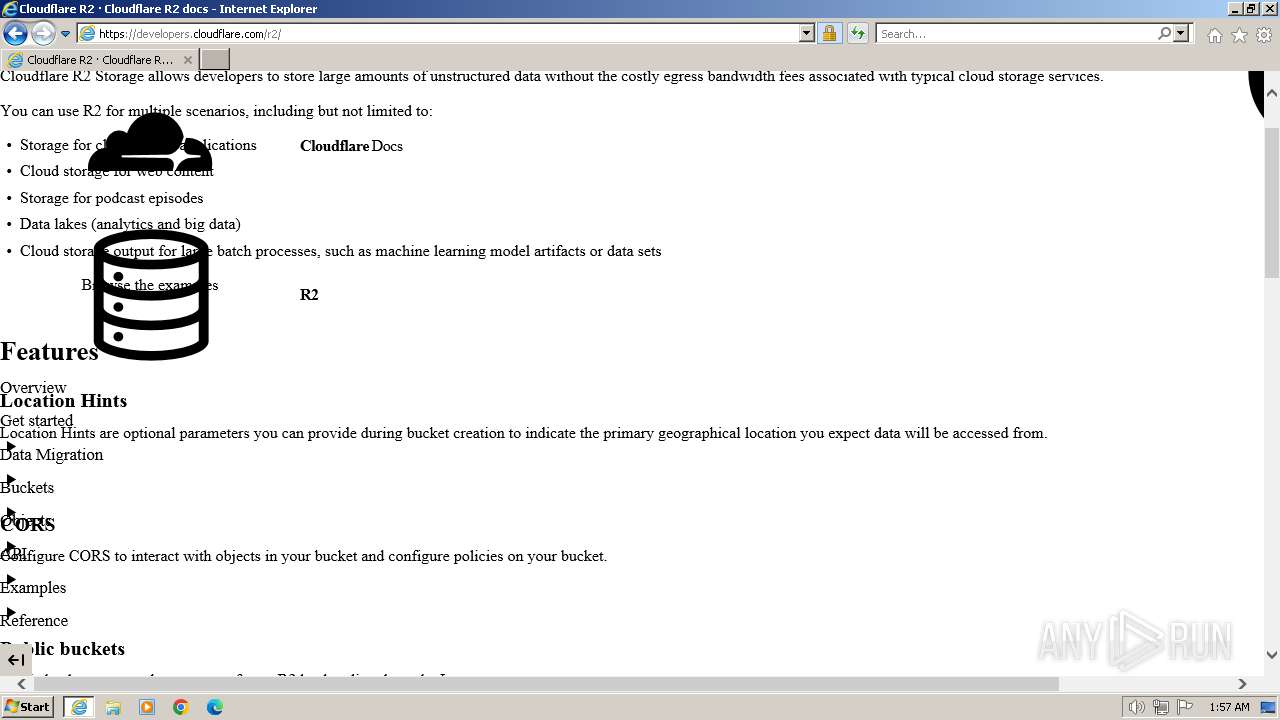Image resolution: width=1280 pixels, height=720 pixels.
Task: Expand the Data Migration section triangle
Action: (10, 446)
